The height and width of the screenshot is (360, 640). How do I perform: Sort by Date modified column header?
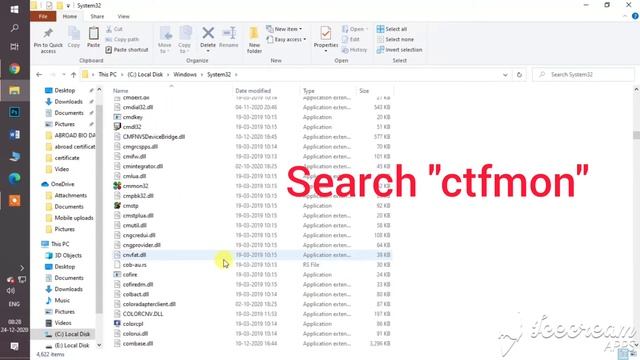pyautogui.click(x=253, y=91)
